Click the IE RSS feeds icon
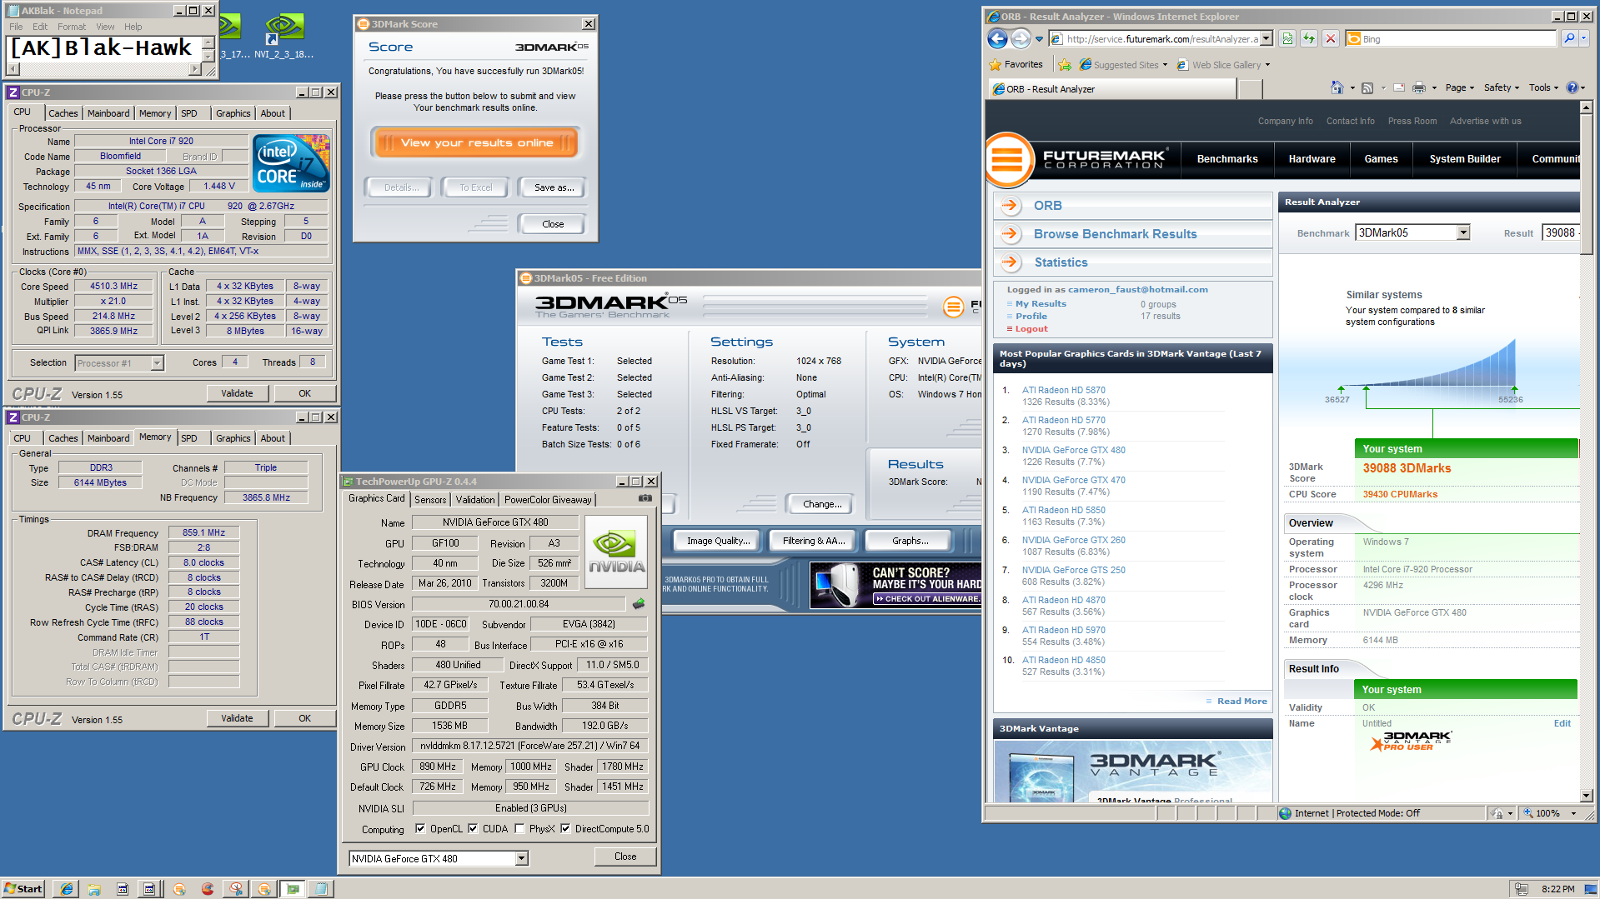Image resolution: width=1600 pixels, height=899 pixels. point(1367,87)
